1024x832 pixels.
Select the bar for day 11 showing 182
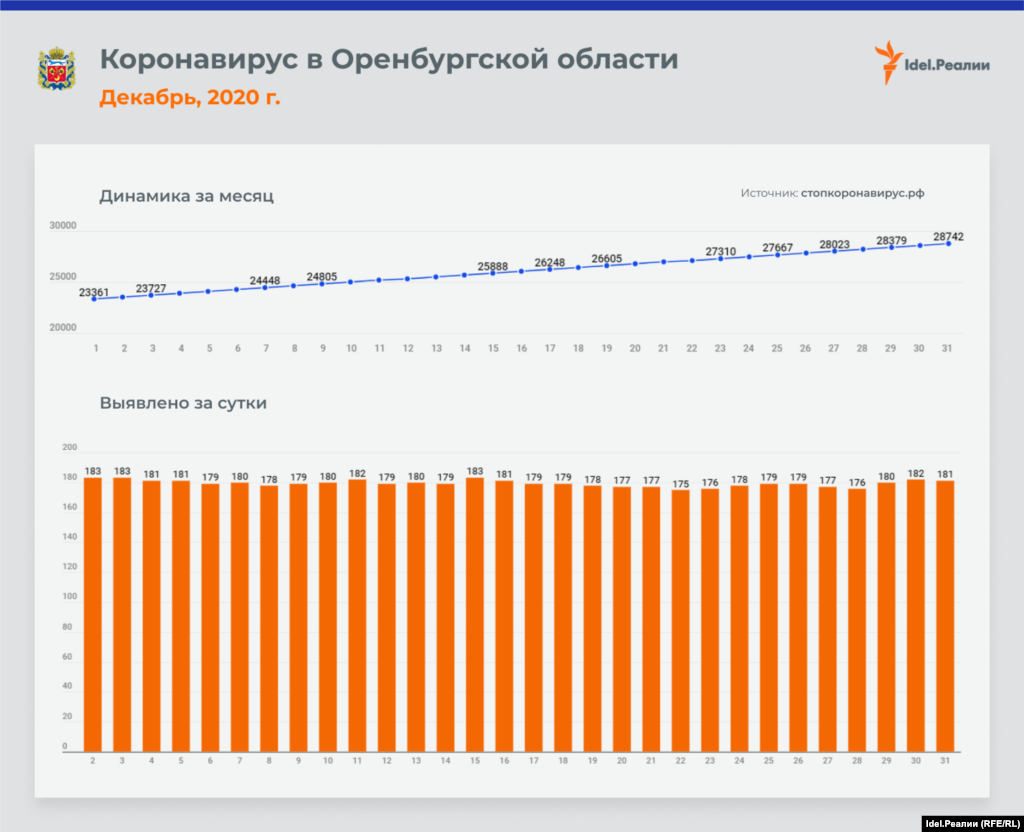[x=358, y=615]
